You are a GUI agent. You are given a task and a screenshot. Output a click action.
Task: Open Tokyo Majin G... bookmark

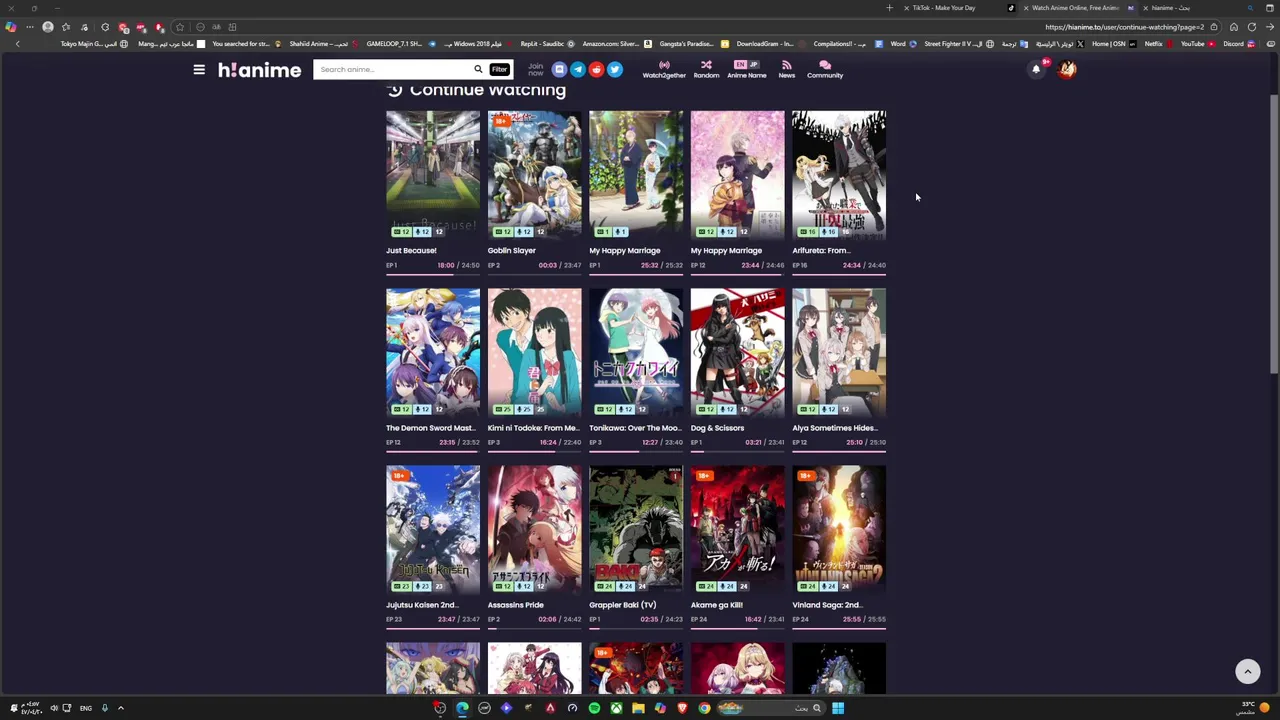(93, 44)
